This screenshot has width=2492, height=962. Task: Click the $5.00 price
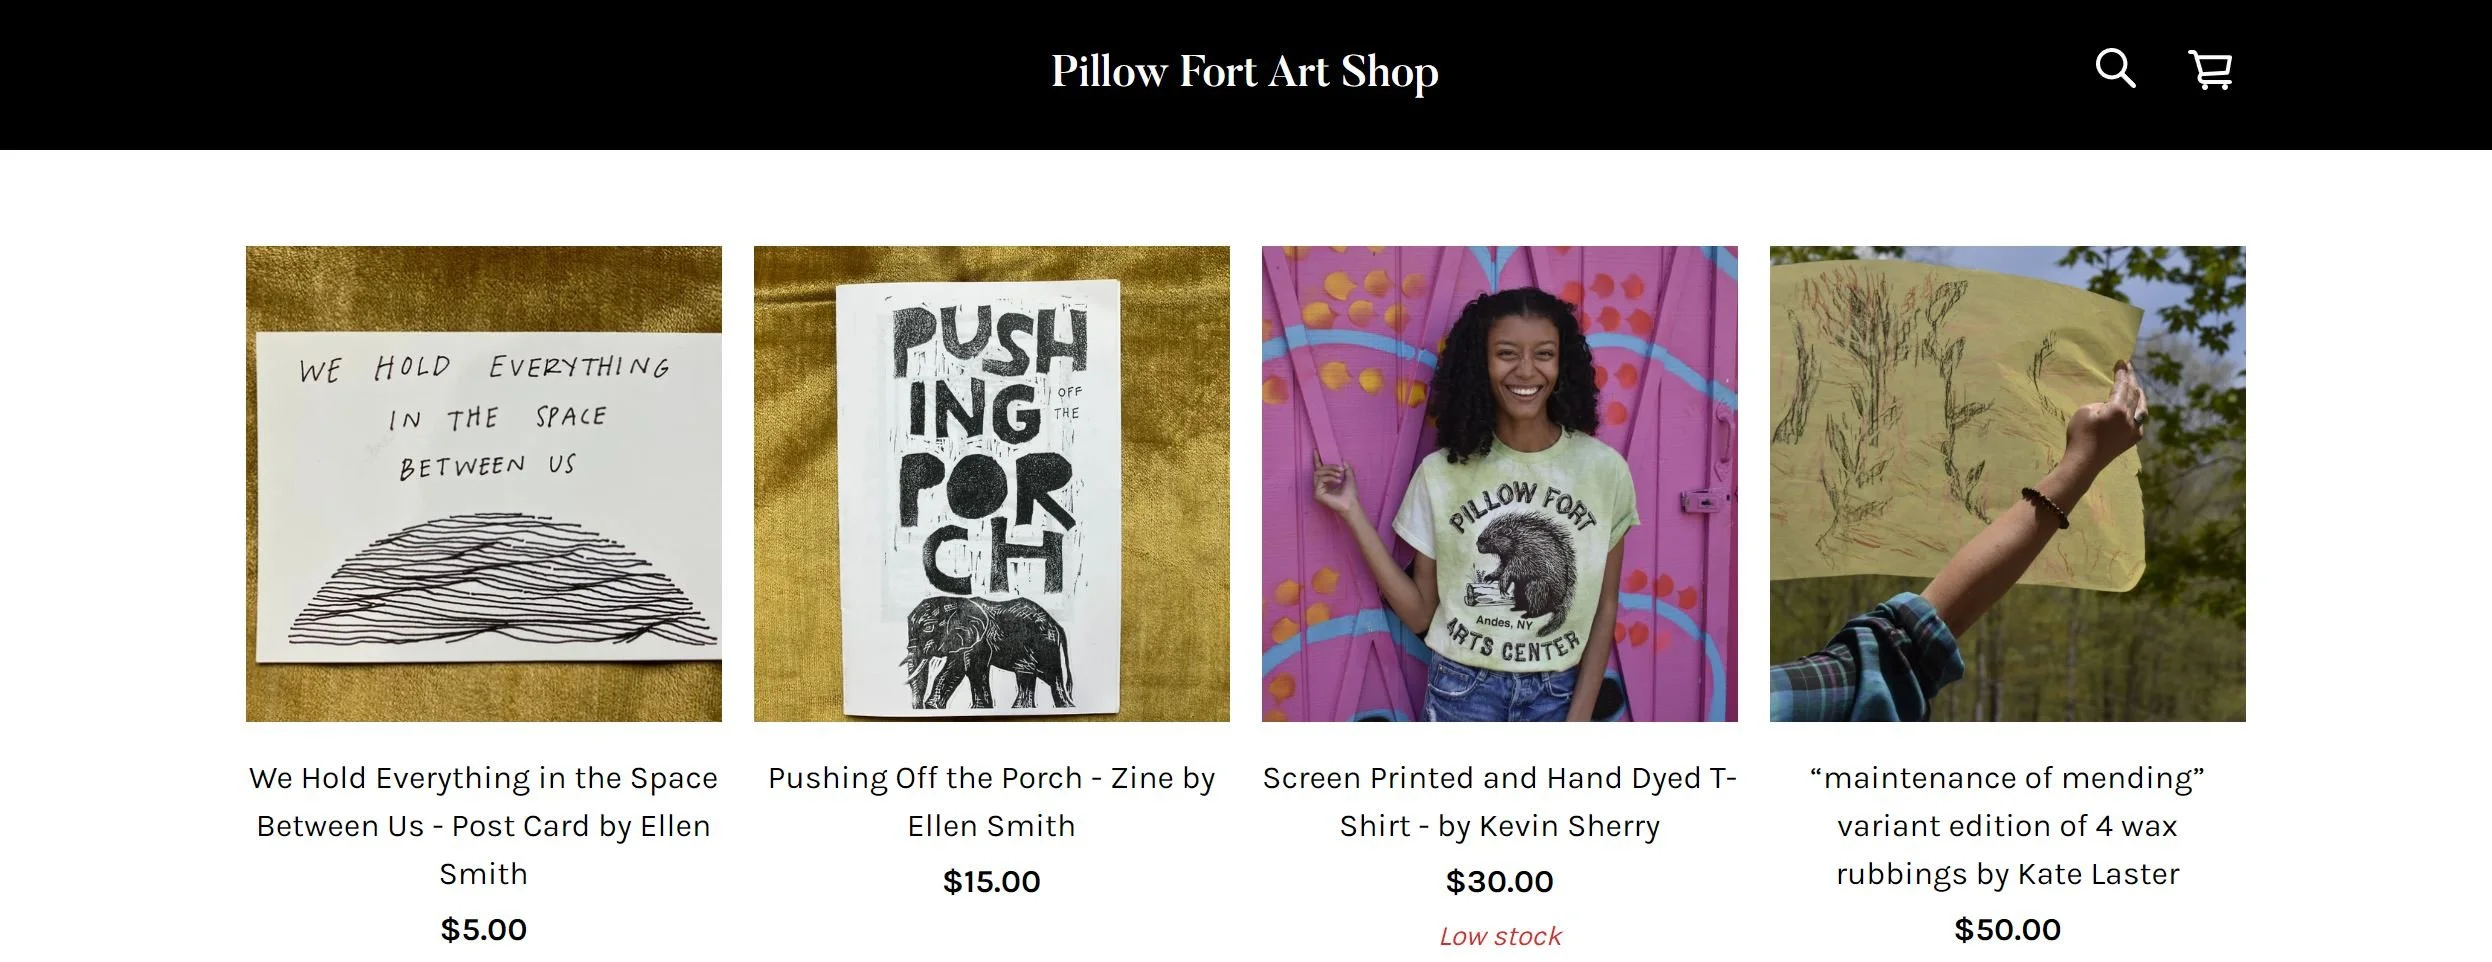(x=484, y=930)
